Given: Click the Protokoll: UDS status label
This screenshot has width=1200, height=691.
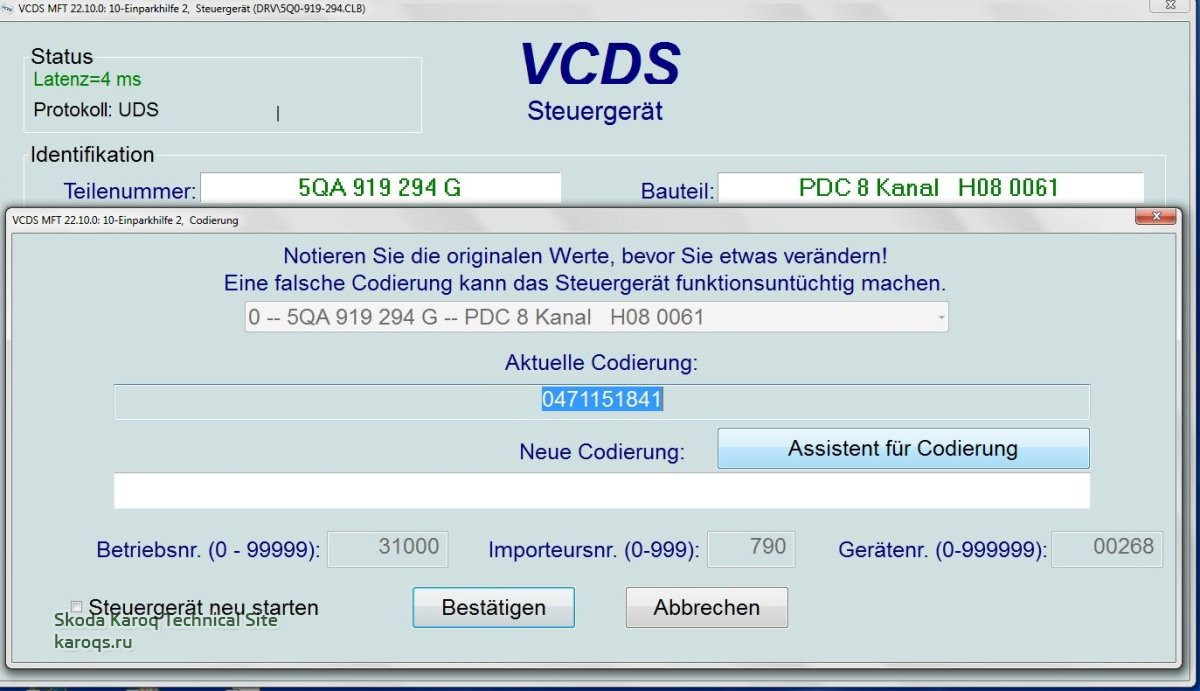Looking at the screenshot, I should point(96,109).
